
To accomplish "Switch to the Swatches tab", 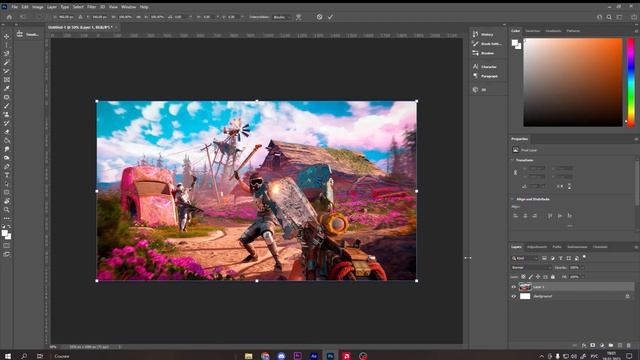I will [x=532, y=31].
